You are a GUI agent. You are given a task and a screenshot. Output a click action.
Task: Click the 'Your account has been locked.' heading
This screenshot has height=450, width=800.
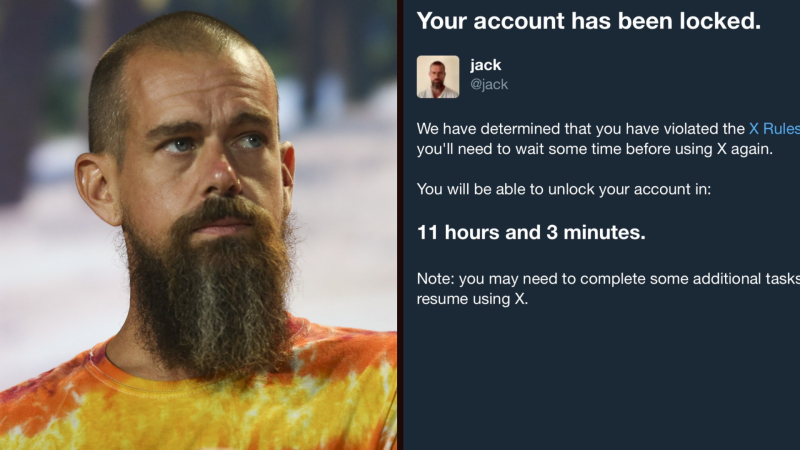[x=589, y=21]
